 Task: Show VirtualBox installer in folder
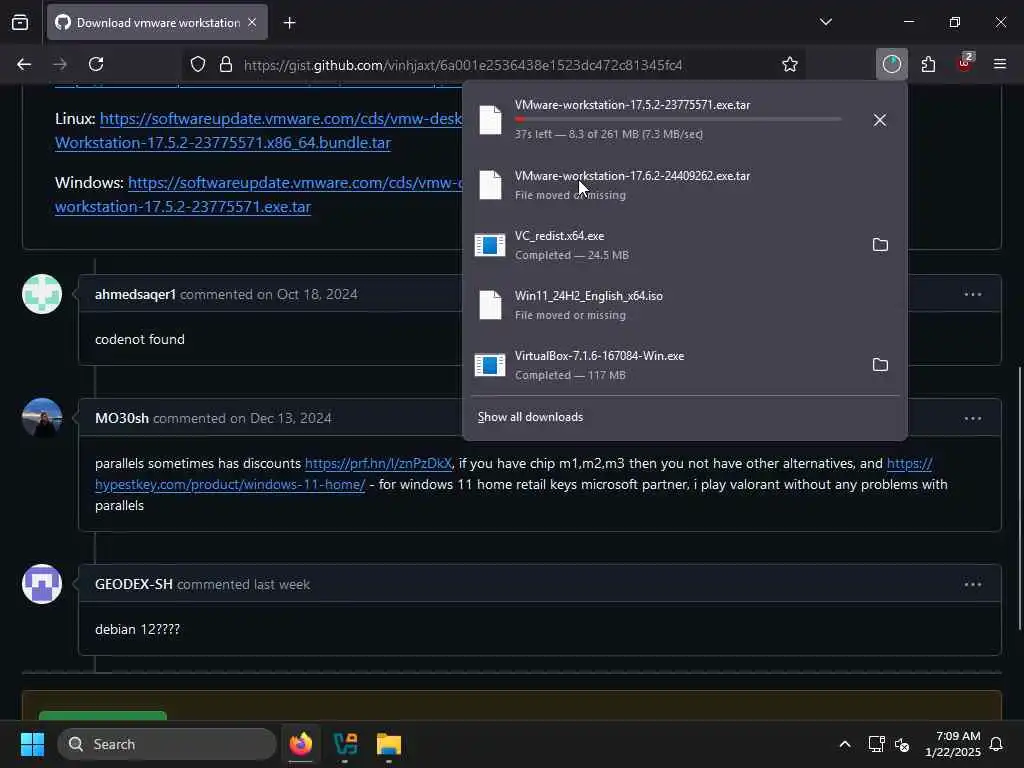click(x=880, y=365)
